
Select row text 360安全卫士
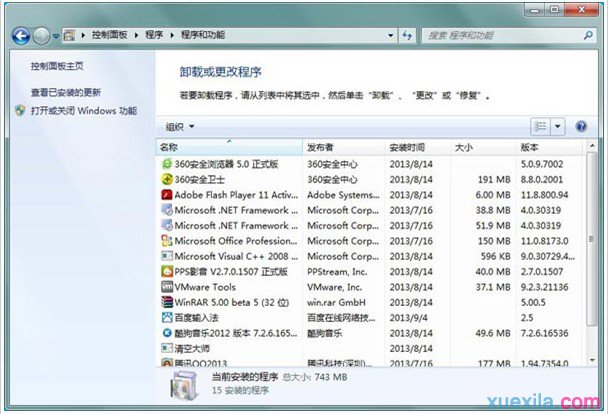(x=199, y=179)
